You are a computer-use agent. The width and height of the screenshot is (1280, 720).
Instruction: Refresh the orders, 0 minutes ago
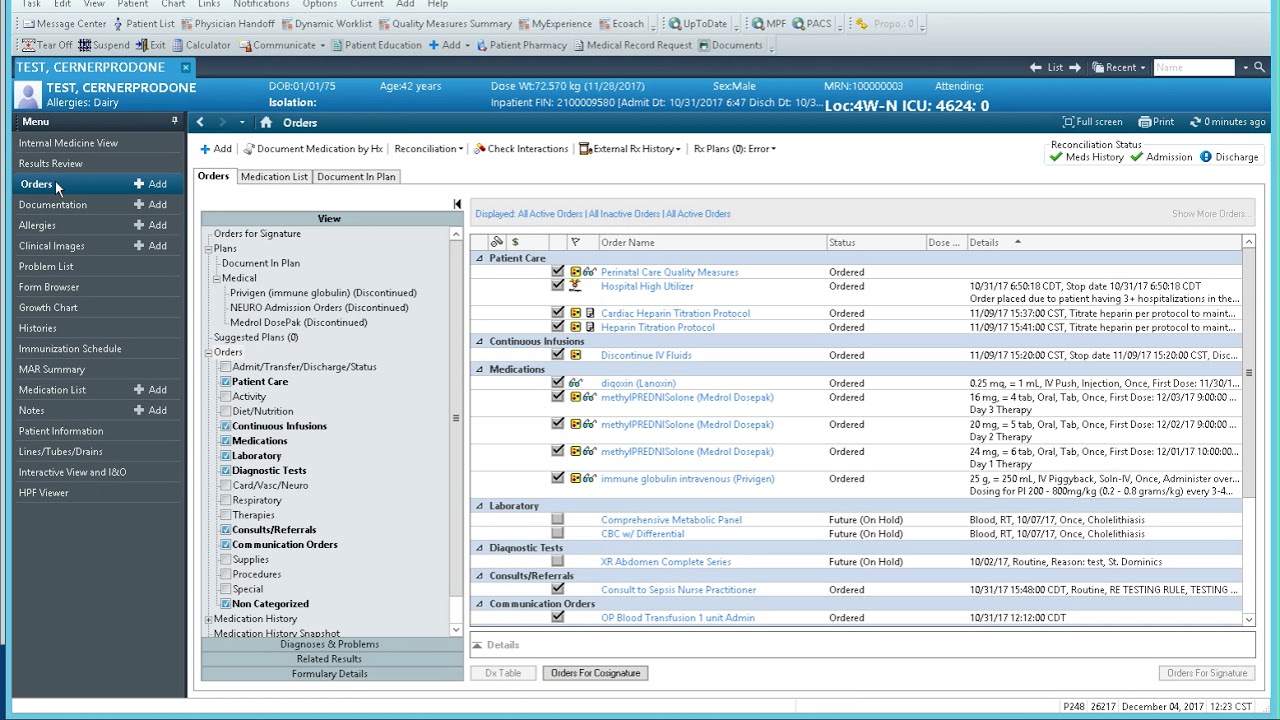click(1227, 122)
